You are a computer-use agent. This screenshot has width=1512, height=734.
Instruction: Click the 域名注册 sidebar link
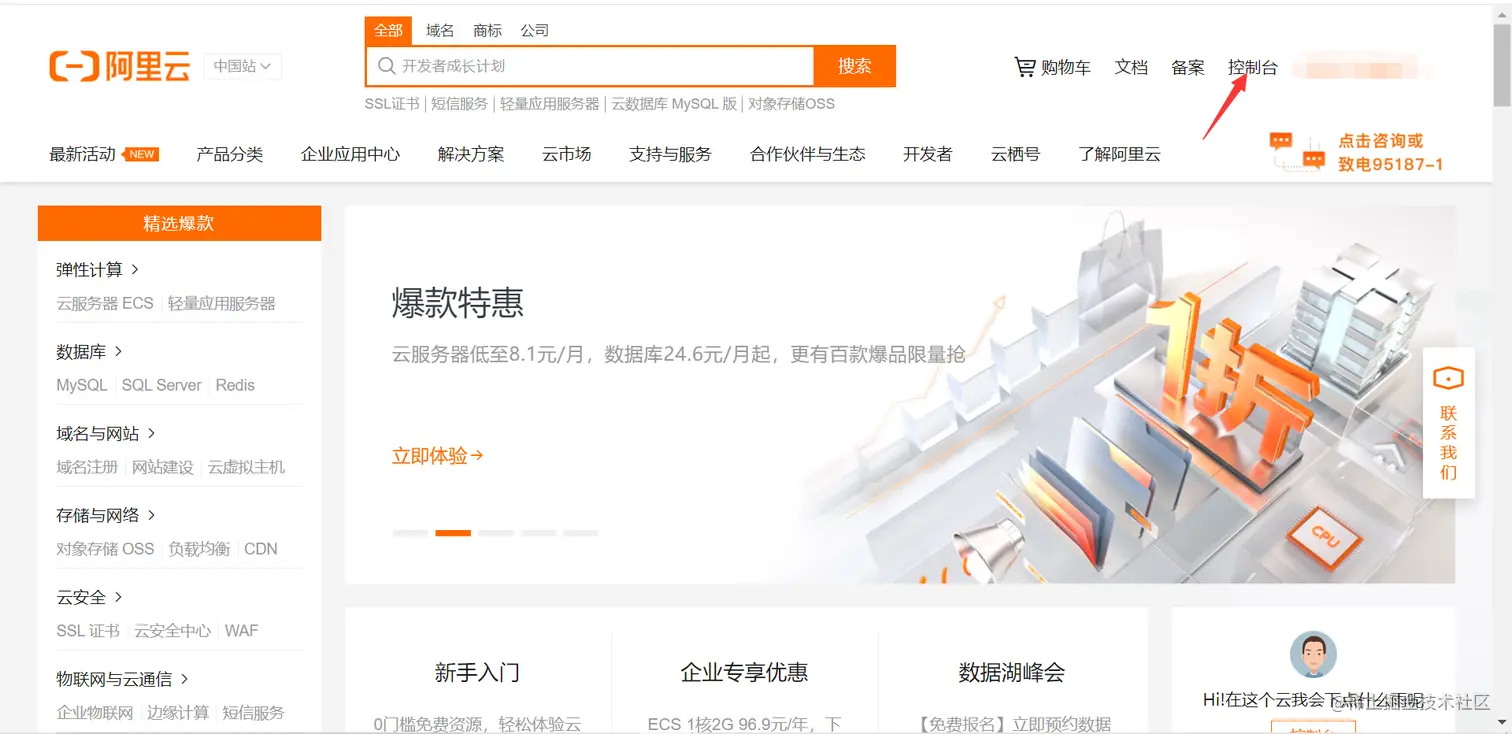87,467
